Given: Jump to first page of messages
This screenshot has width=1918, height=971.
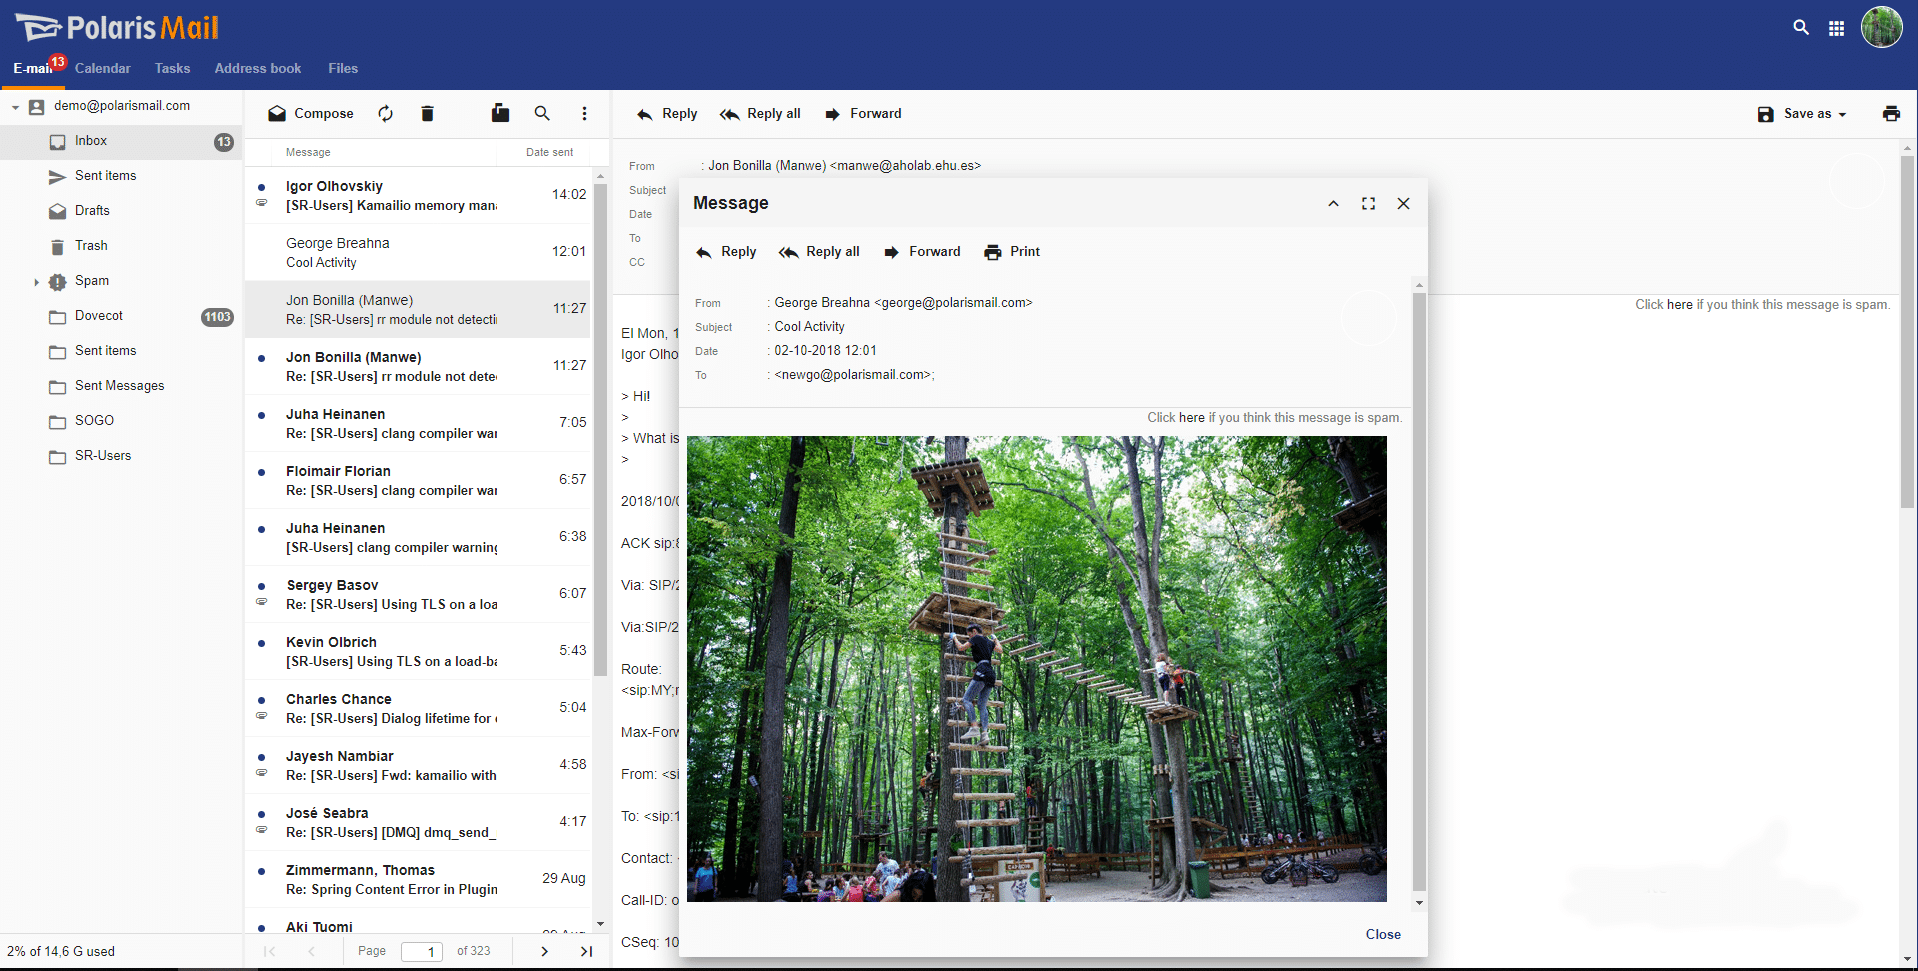Looking at the screenshot, I should 269,951.
